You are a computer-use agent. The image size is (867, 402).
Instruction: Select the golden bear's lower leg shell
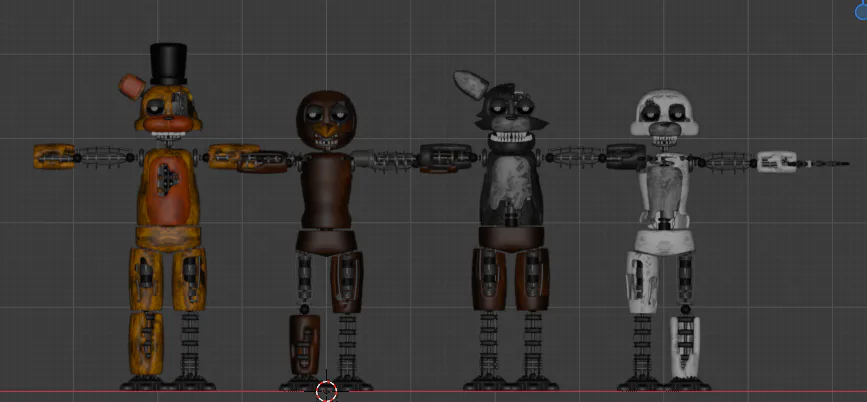pyautogui.click(x=146, y=344)
